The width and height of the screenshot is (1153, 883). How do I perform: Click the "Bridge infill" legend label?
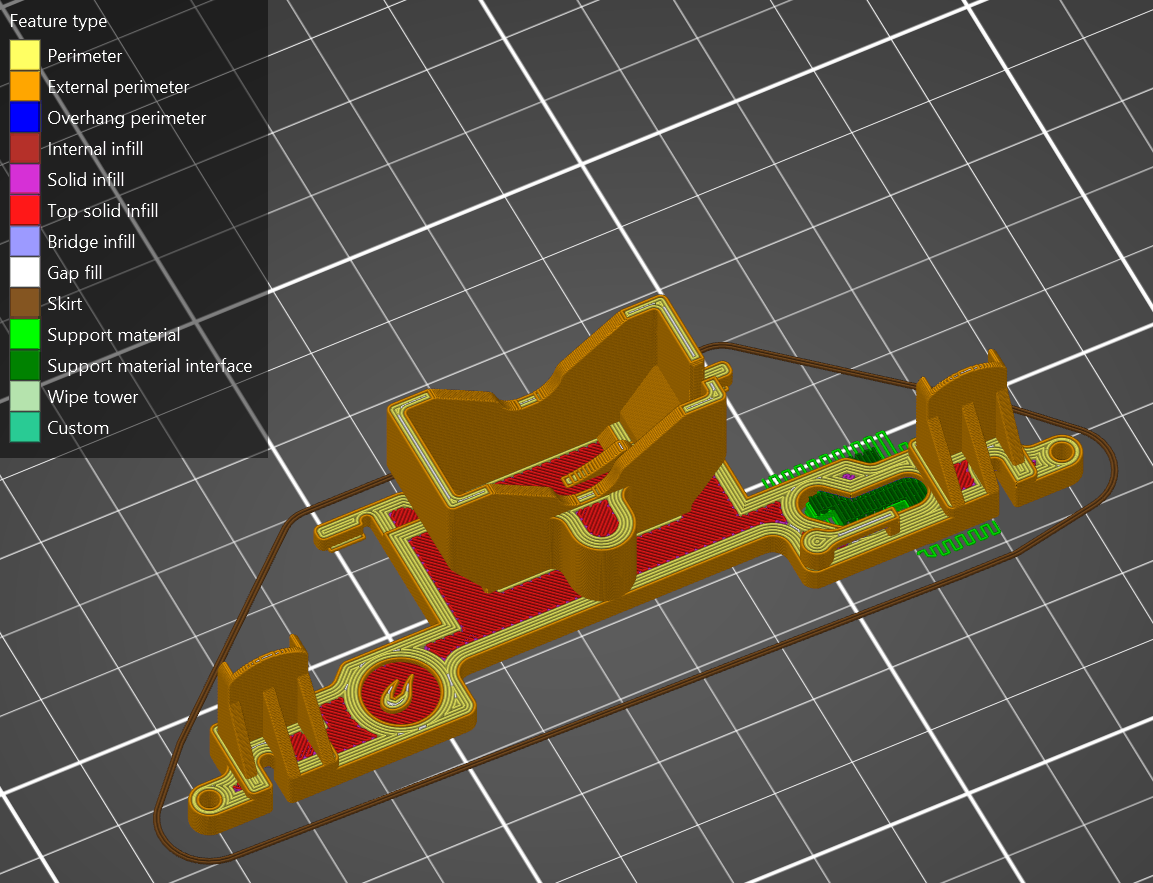point(91,242)
